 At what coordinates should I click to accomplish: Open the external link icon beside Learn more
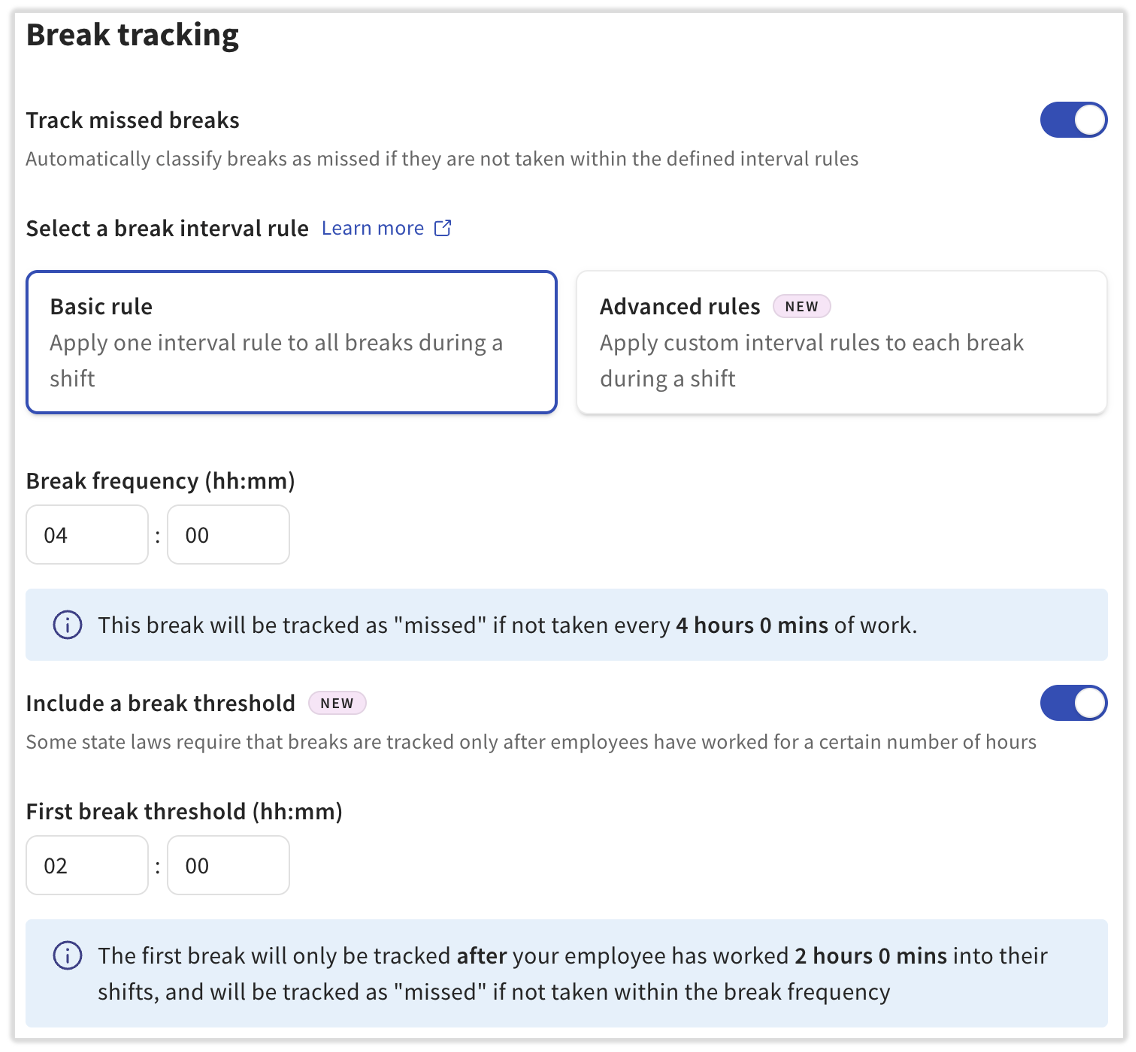click(x=443, y=228)
